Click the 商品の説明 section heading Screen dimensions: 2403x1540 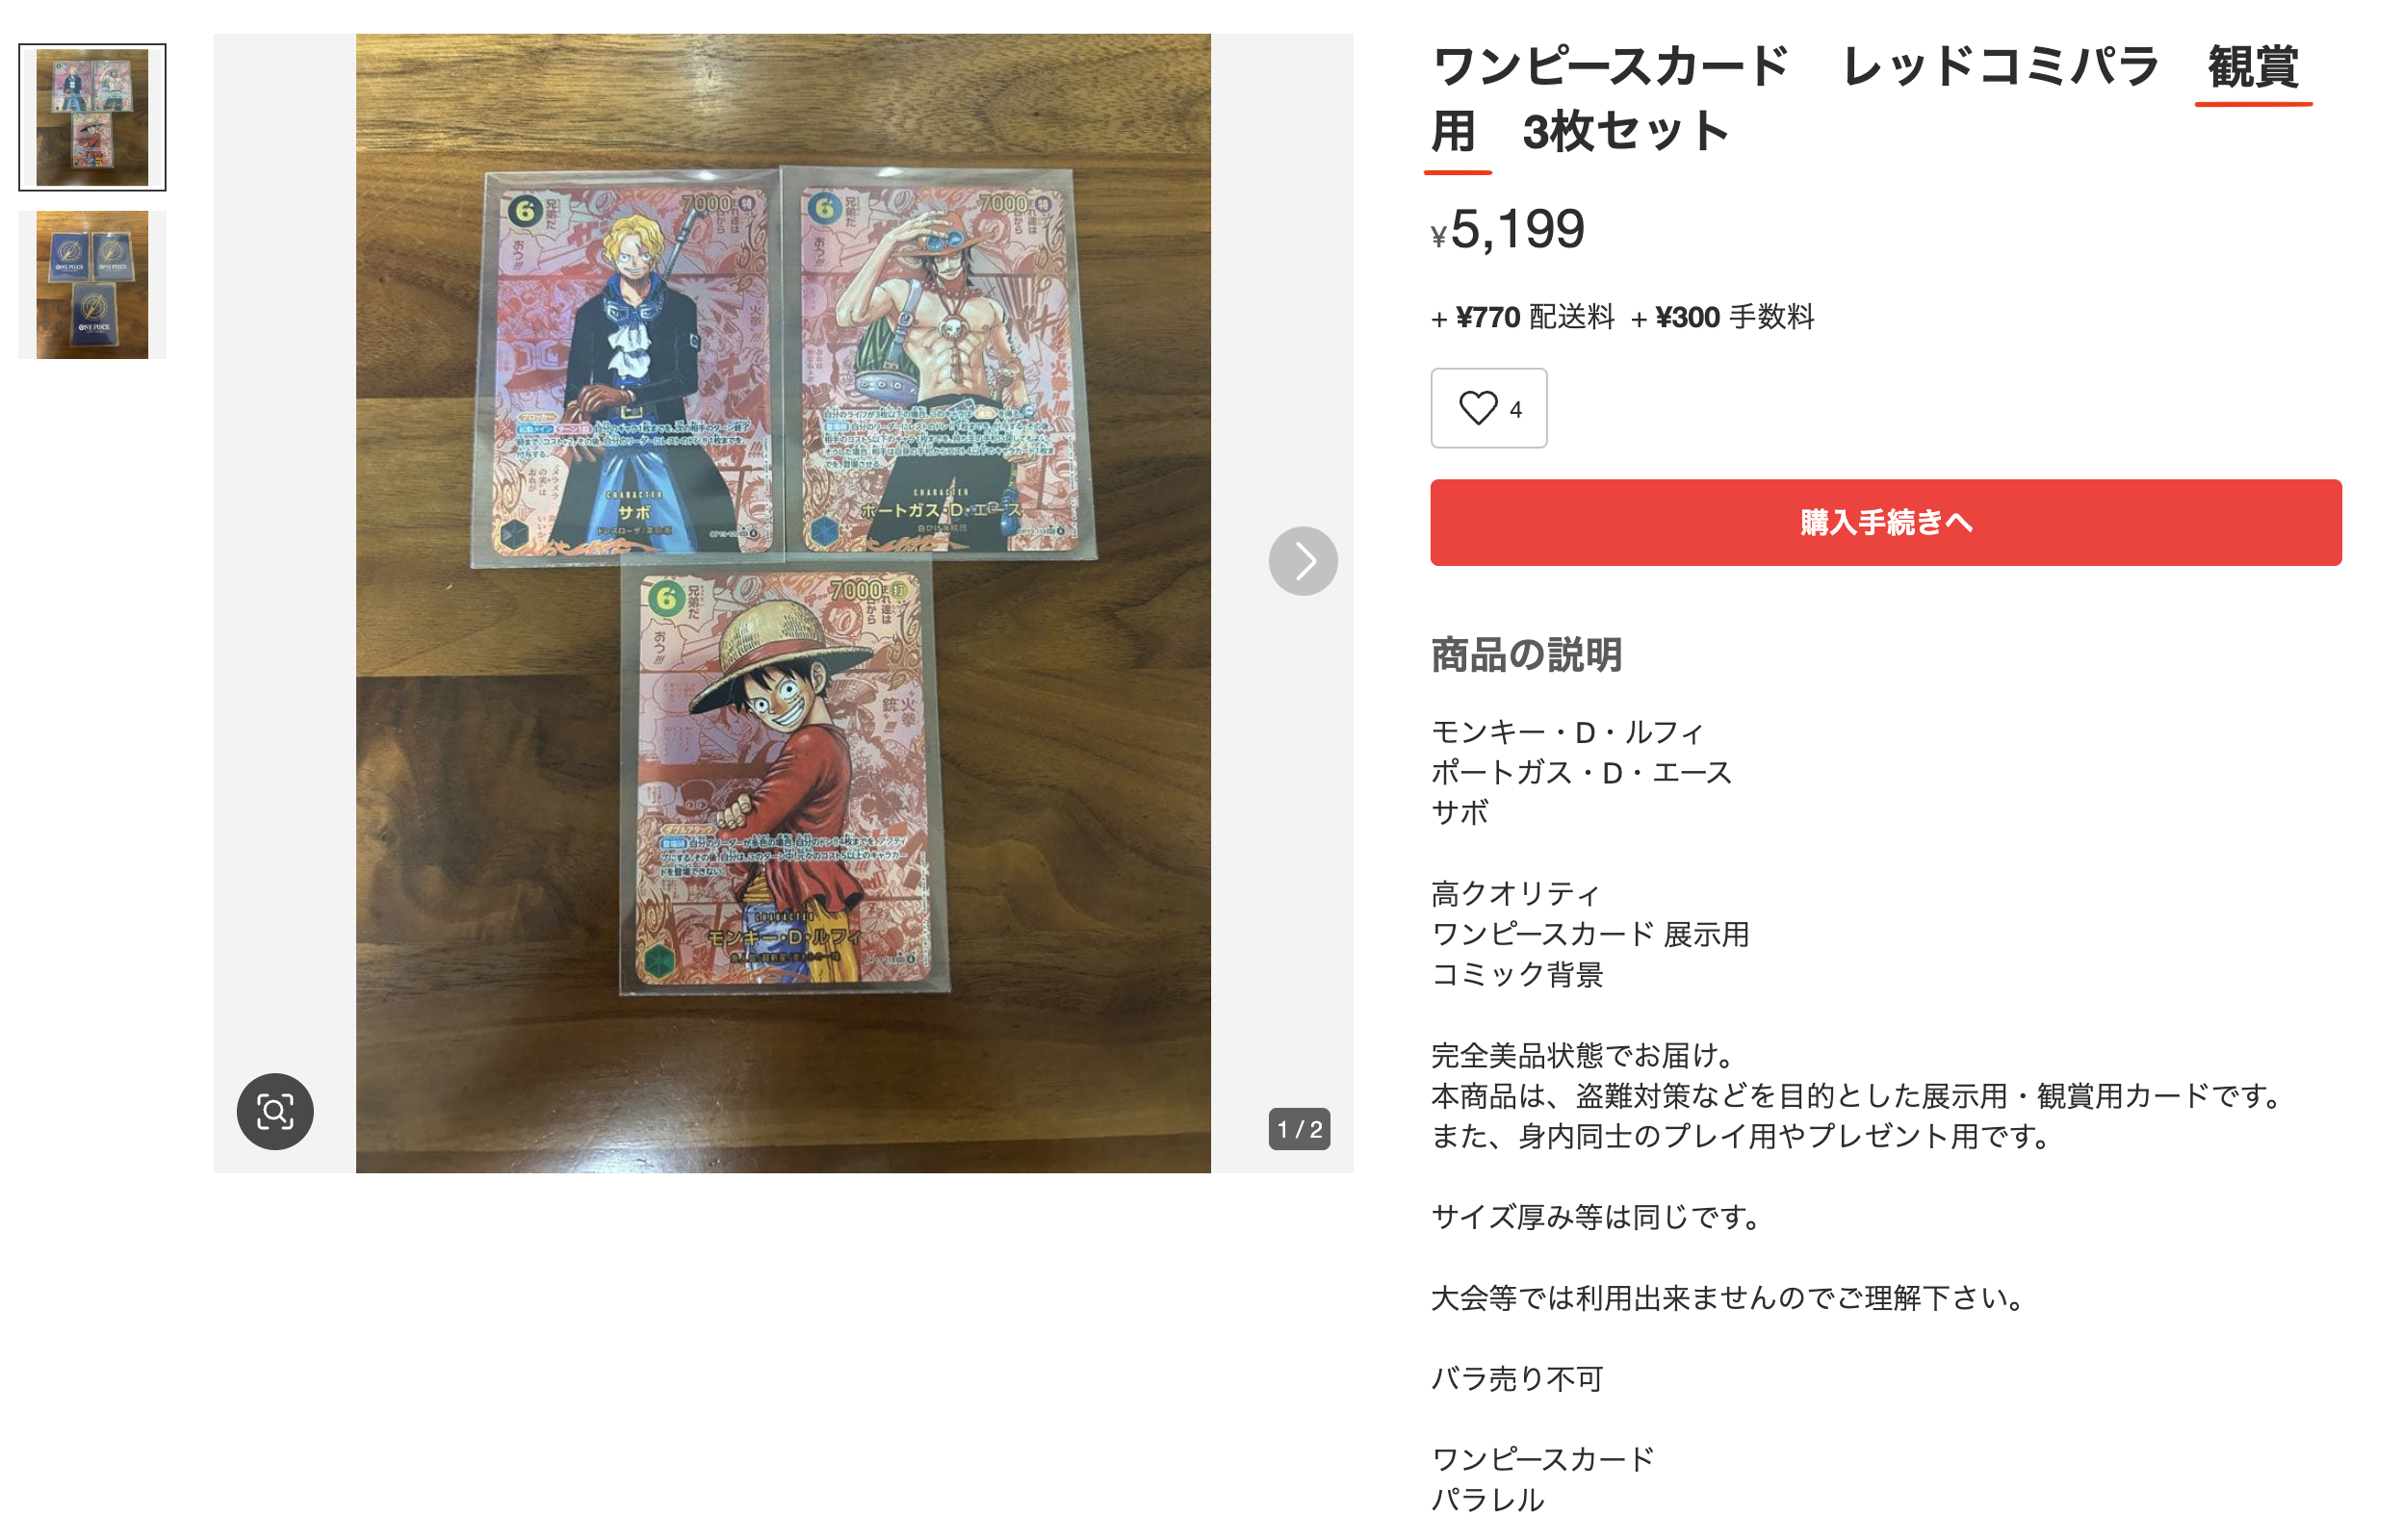[1526, 655]
